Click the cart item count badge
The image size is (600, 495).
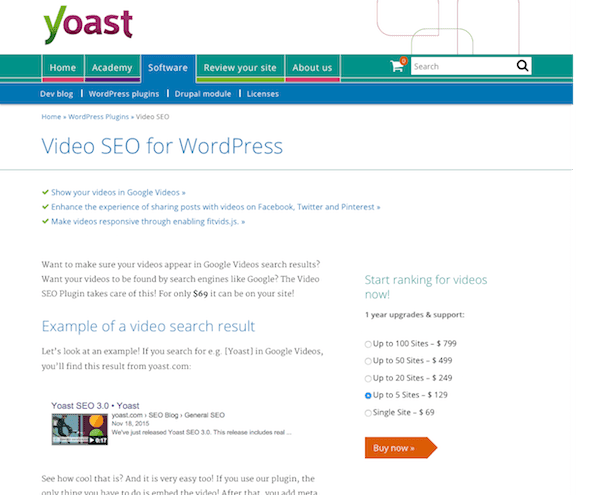(403, 60)
